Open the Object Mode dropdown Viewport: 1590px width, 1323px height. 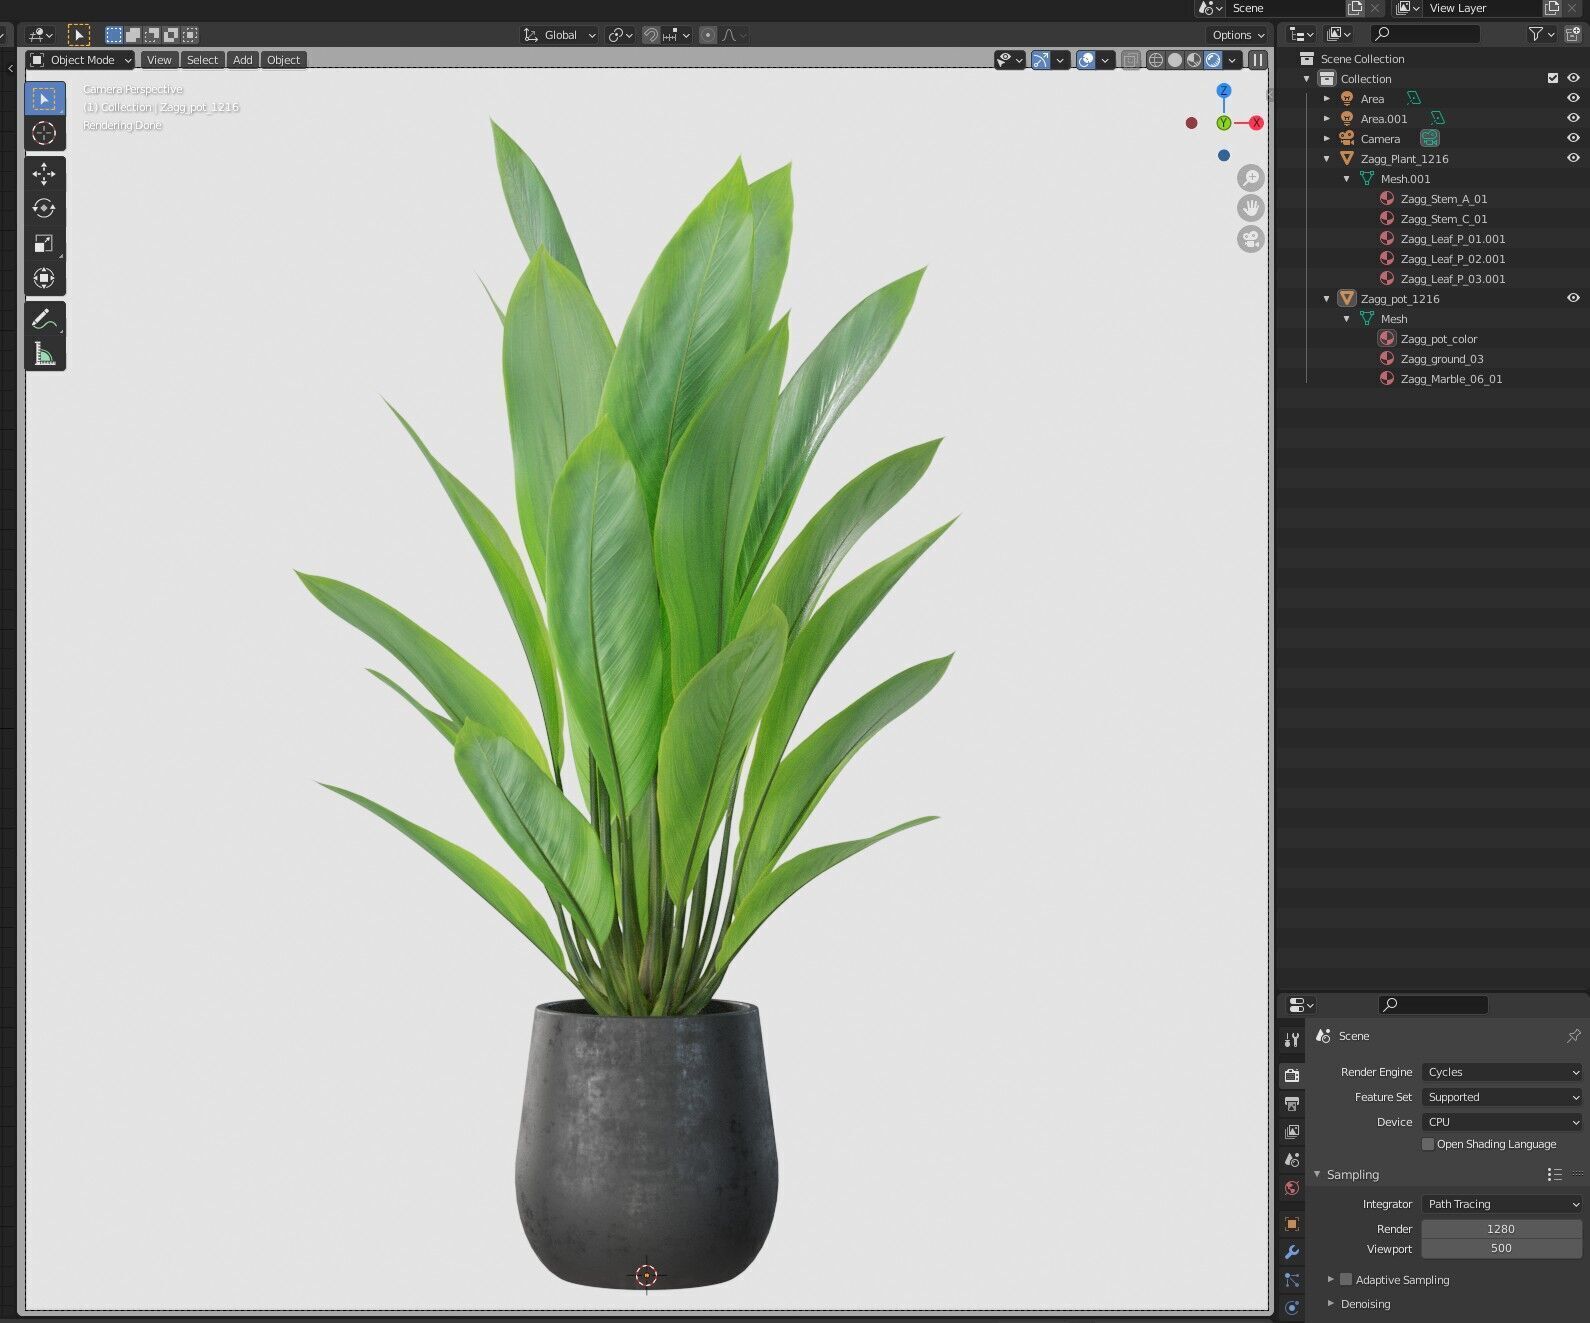(x=81, y=60)
